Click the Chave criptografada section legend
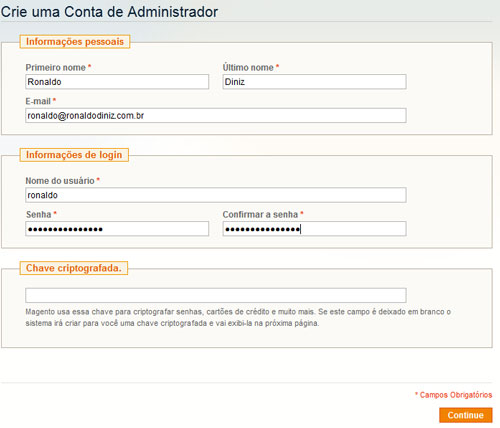This screenshot has height=428, width=500. click(74, 268)
